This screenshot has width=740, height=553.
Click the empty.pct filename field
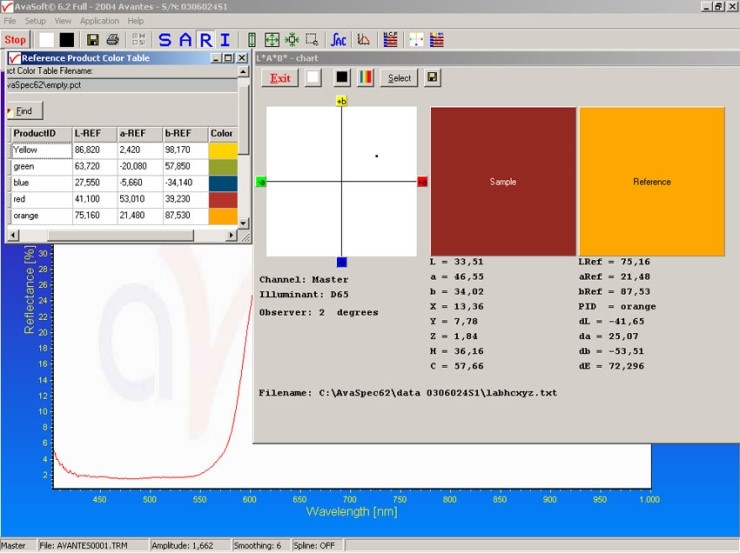pyautogui.click(x=121, y=85)
